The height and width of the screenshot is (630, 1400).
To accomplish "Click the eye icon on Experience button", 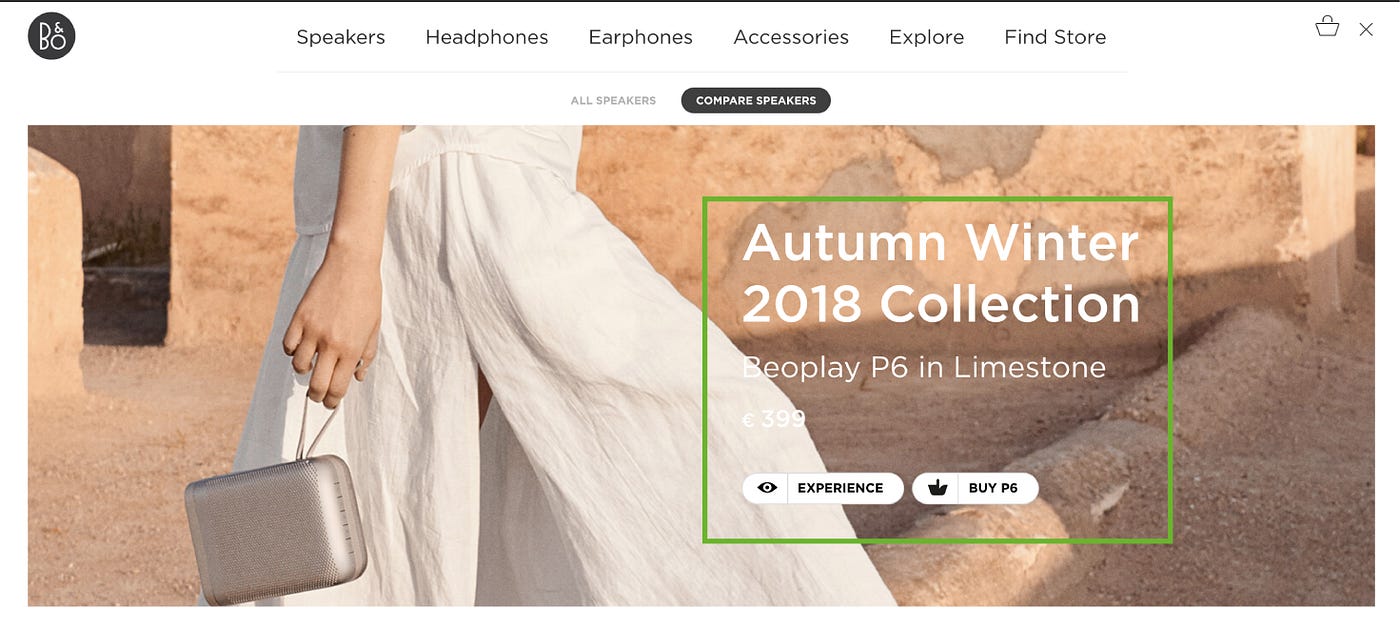I will pyautogui.click(x=767, y=488).
